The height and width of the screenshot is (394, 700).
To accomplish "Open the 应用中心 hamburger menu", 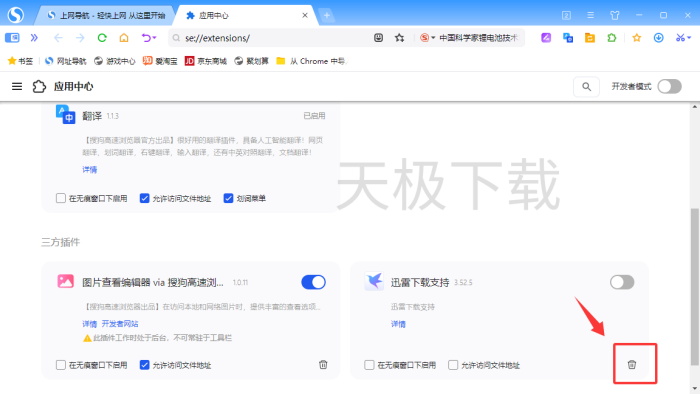I will (x=17, y=87).
